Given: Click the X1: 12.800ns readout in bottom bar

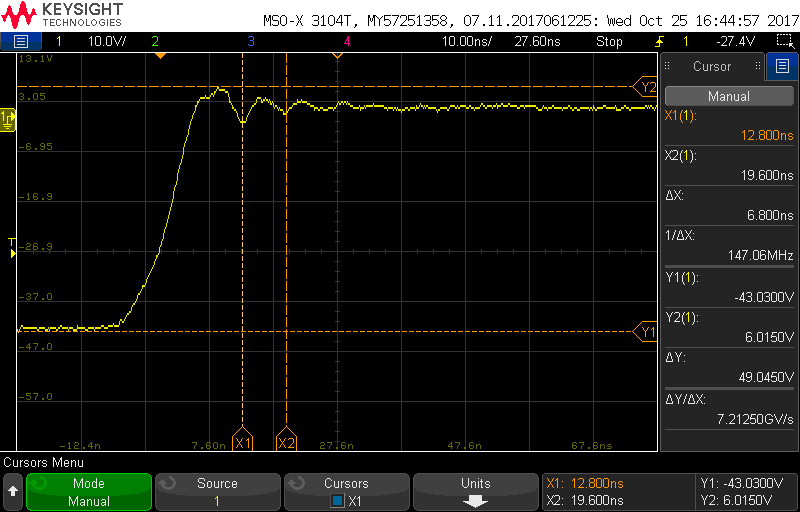Looking at the screenshot, I should point(585,483).
